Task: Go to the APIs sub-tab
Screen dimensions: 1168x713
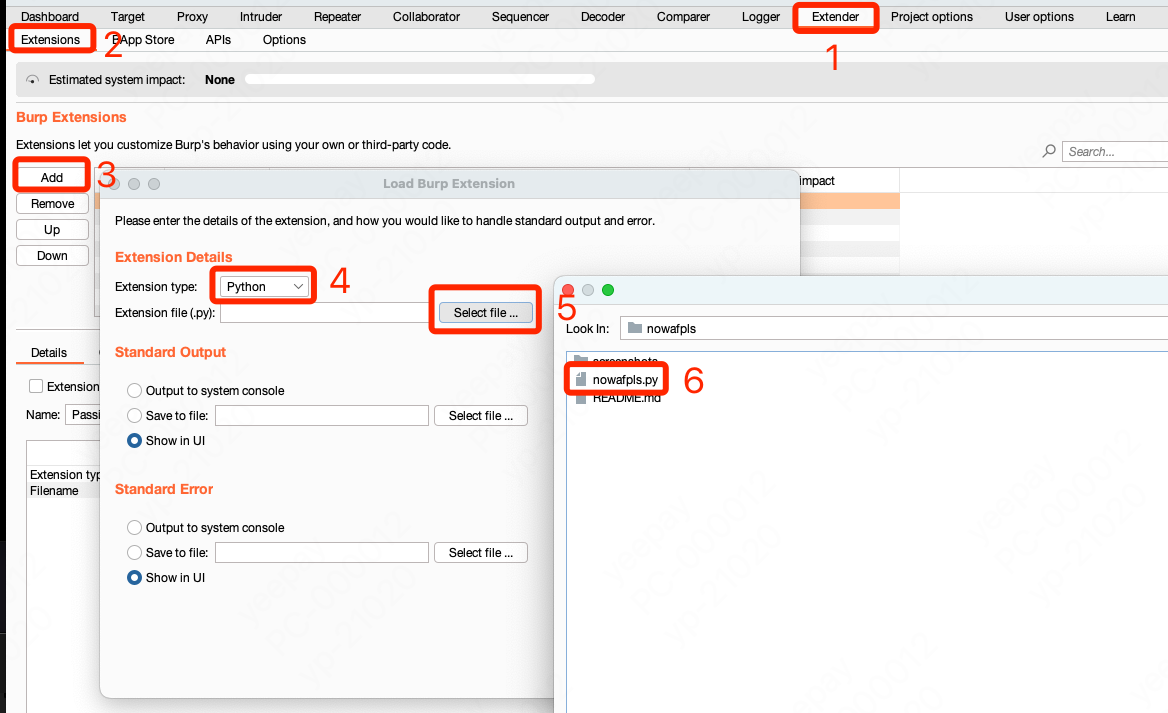Action: click(x=218, y=40)
